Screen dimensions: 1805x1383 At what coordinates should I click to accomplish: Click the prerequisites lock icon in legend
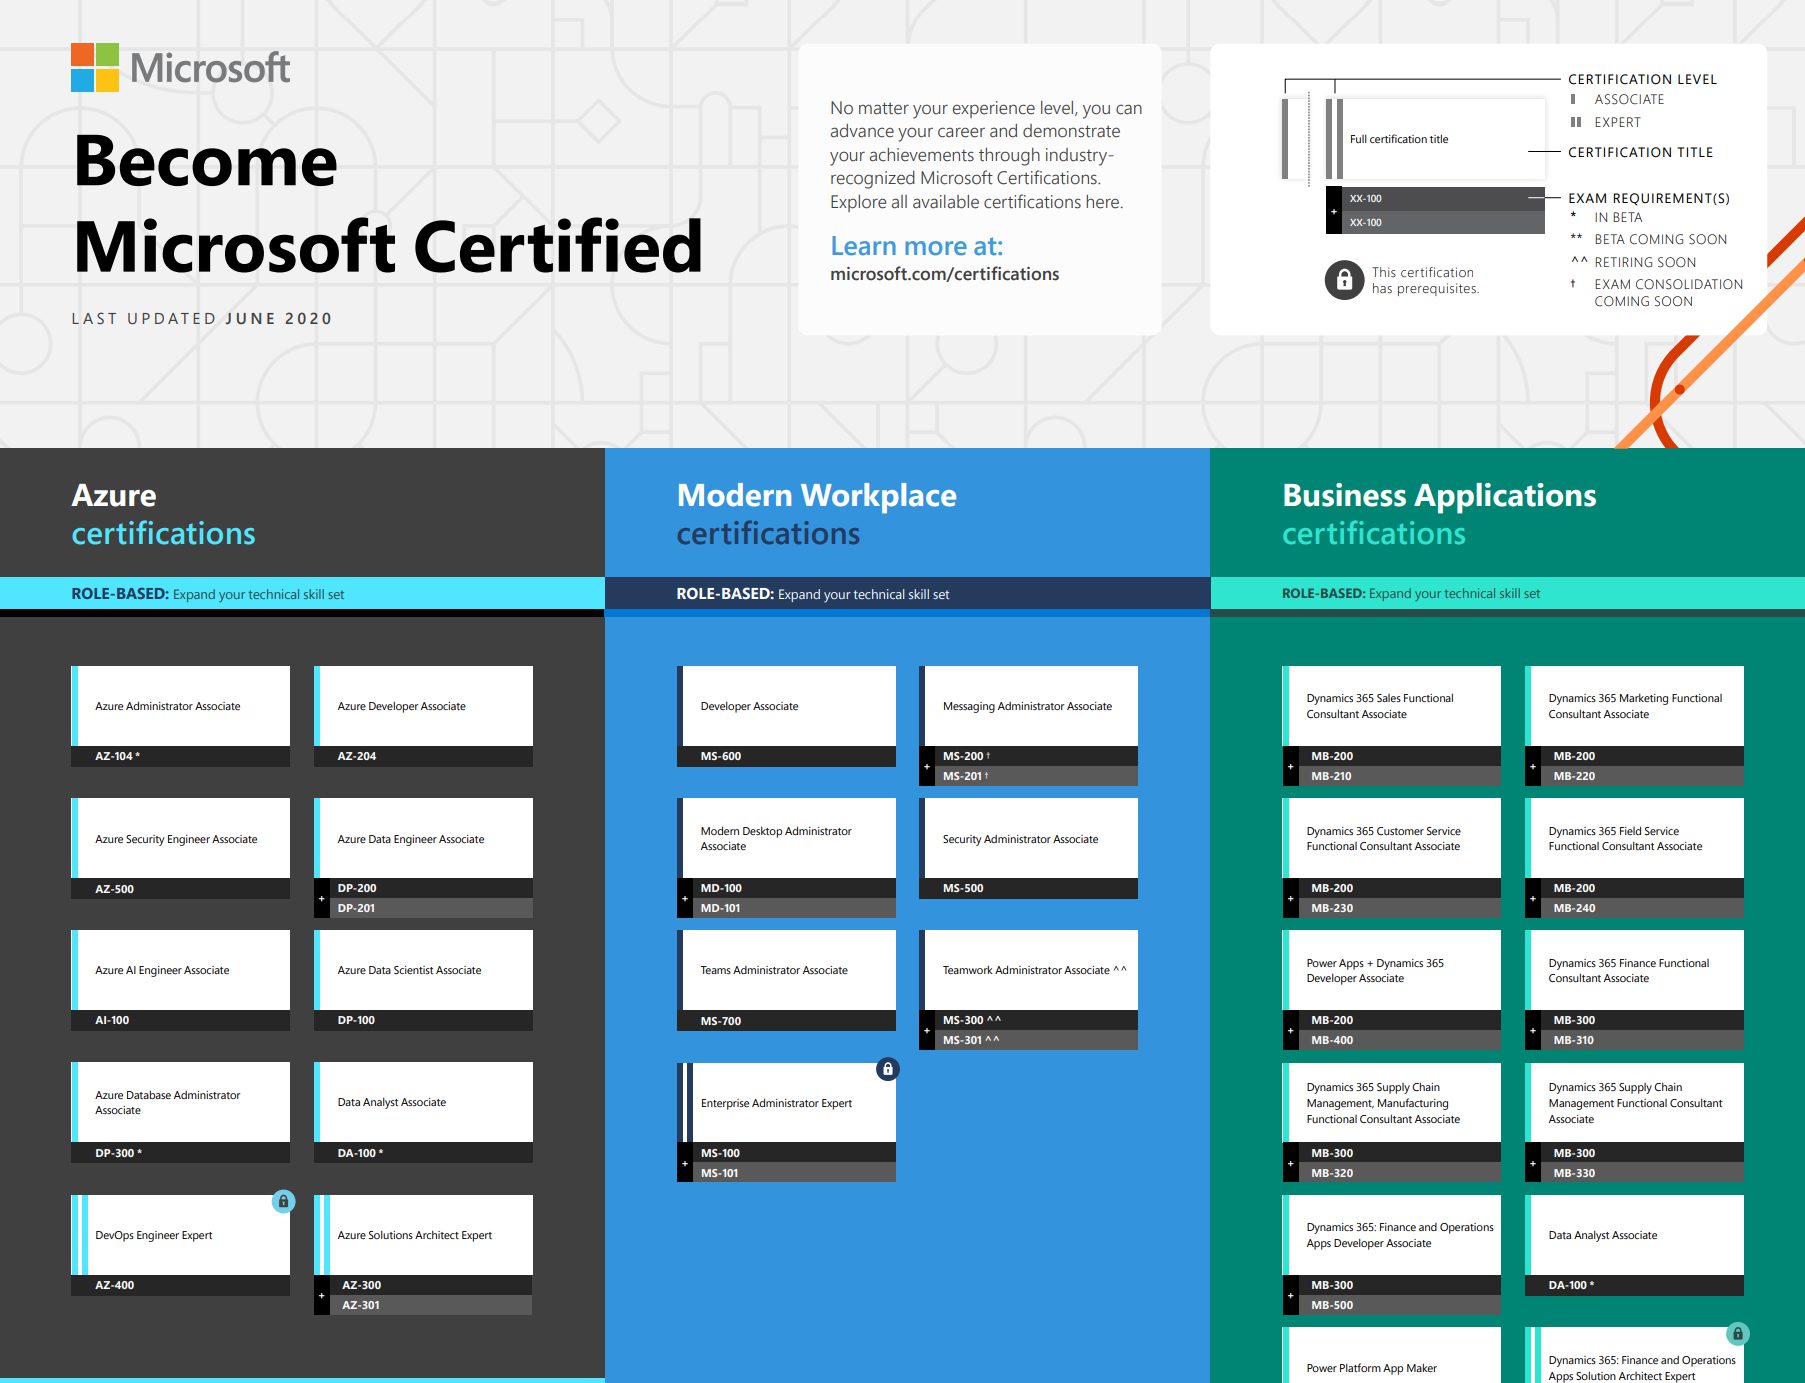pos(1344,281)
